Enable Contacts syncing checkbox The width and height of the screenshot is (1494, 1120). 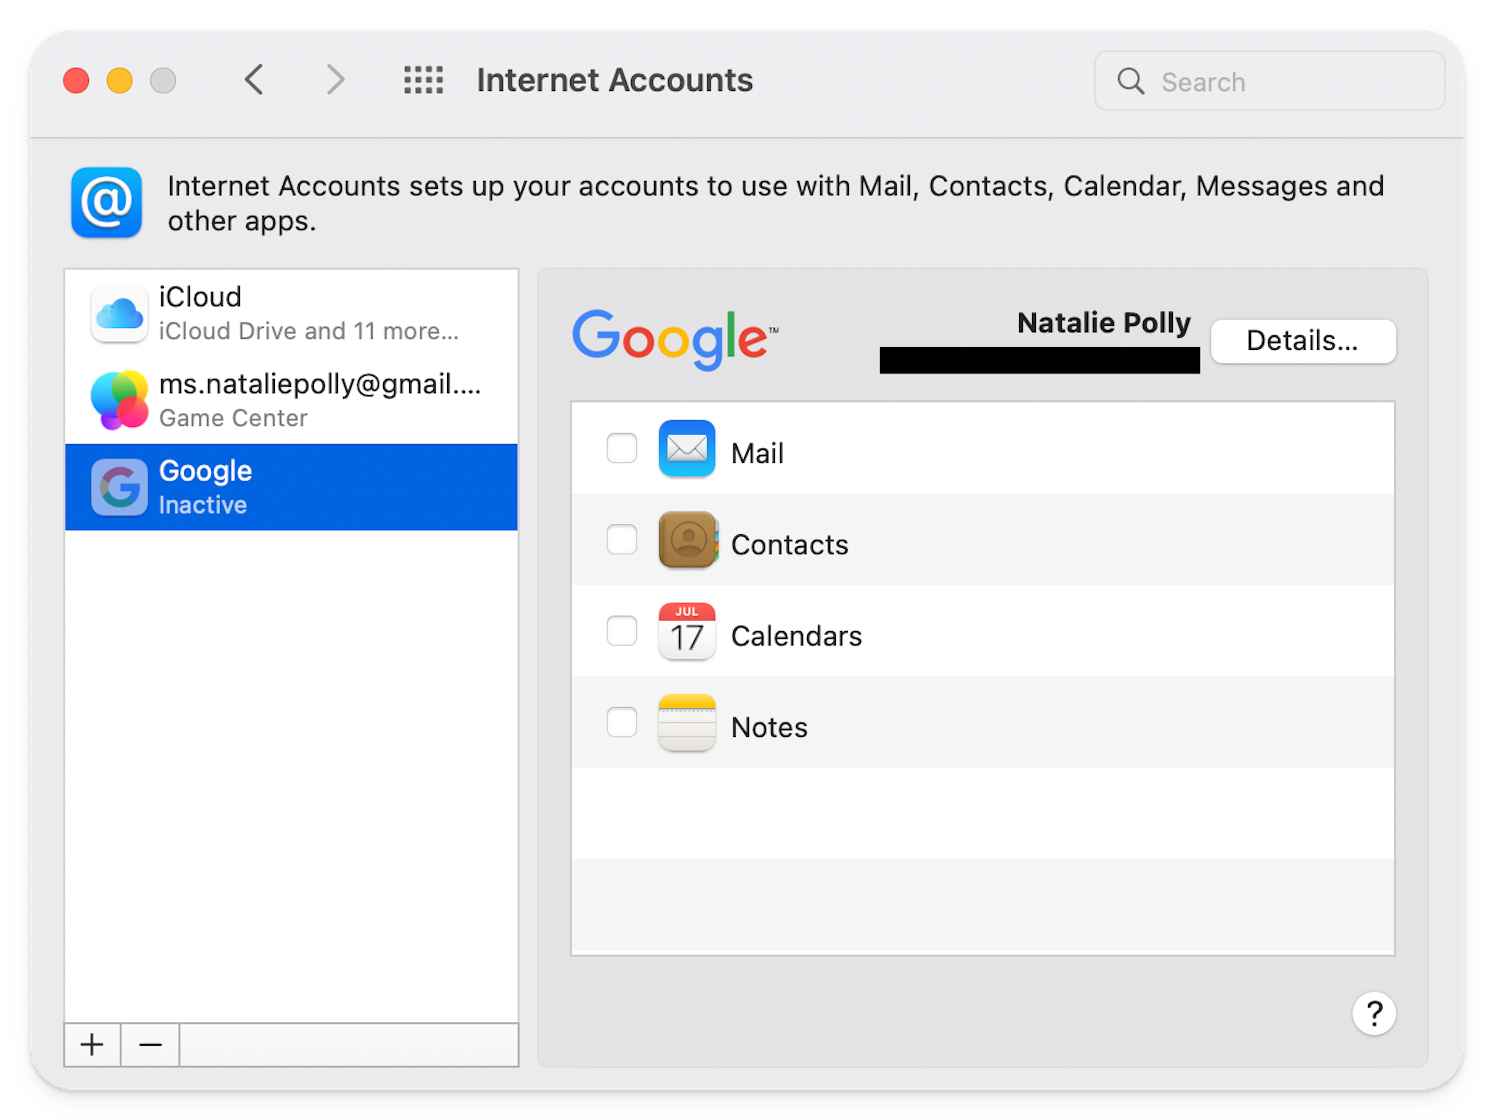click(x=621, y=540)
